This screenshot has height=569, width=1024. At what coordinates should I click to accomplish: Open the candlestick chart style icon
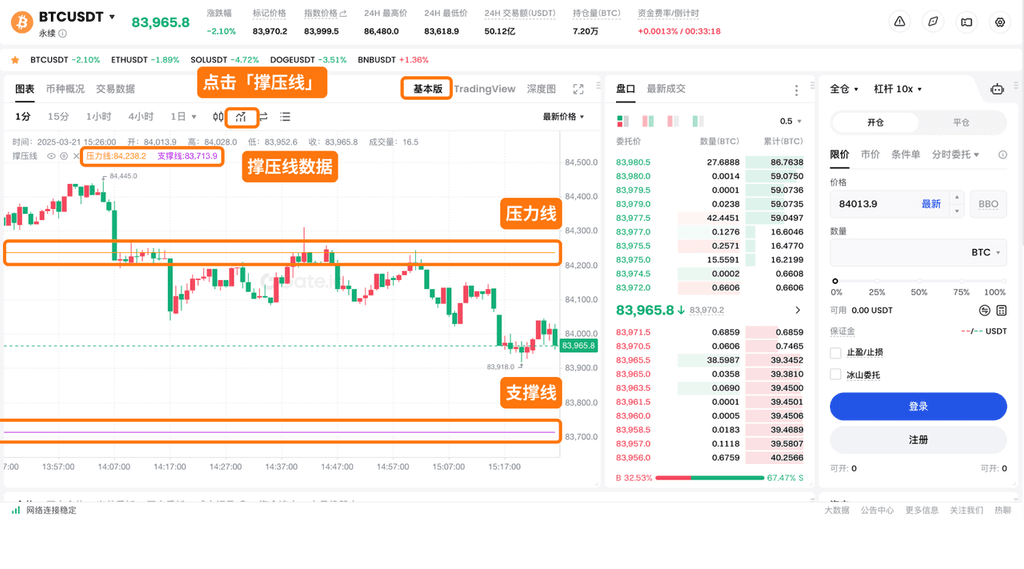(x=218, y=117)
